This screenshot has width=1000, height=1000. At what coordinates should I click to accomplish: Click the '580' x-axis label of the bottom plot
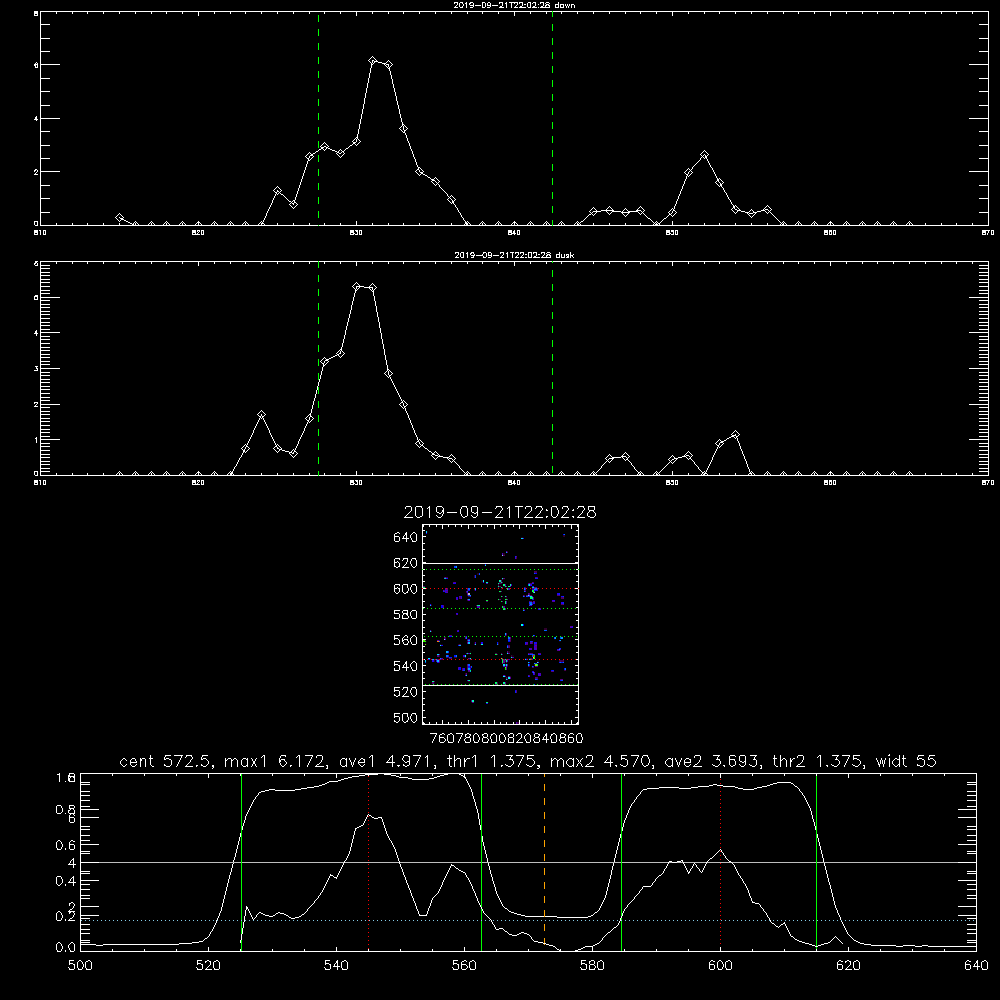tap(592, 966)
